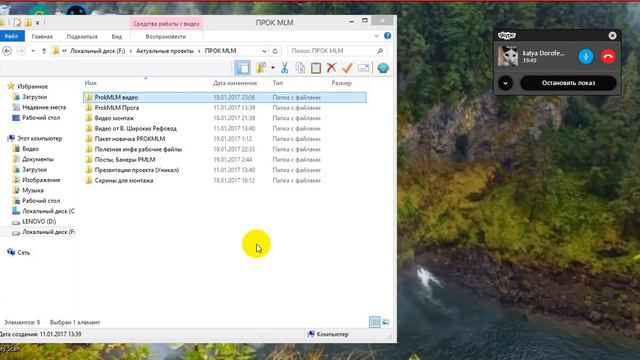Click Актуальные проекты in the address path
The image size is (640, 360).
165,51
